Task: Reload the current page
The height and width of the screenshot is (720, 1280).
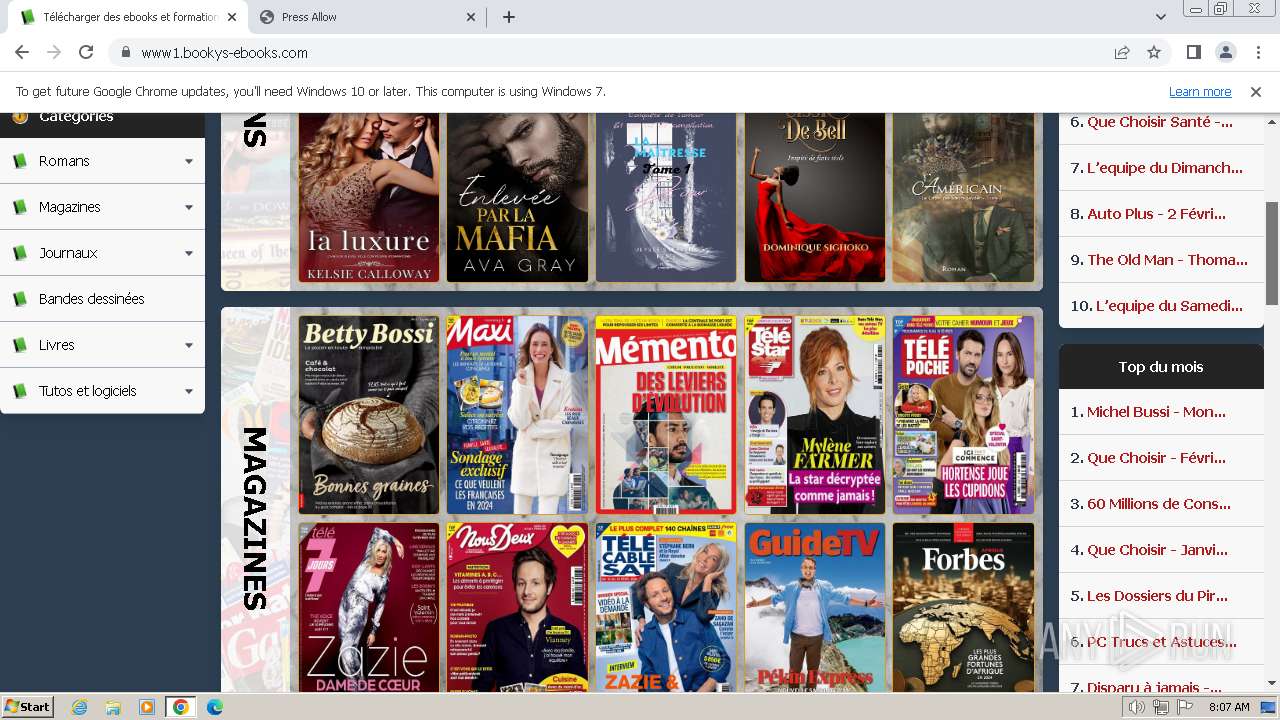Action: (x=86, y=52)
